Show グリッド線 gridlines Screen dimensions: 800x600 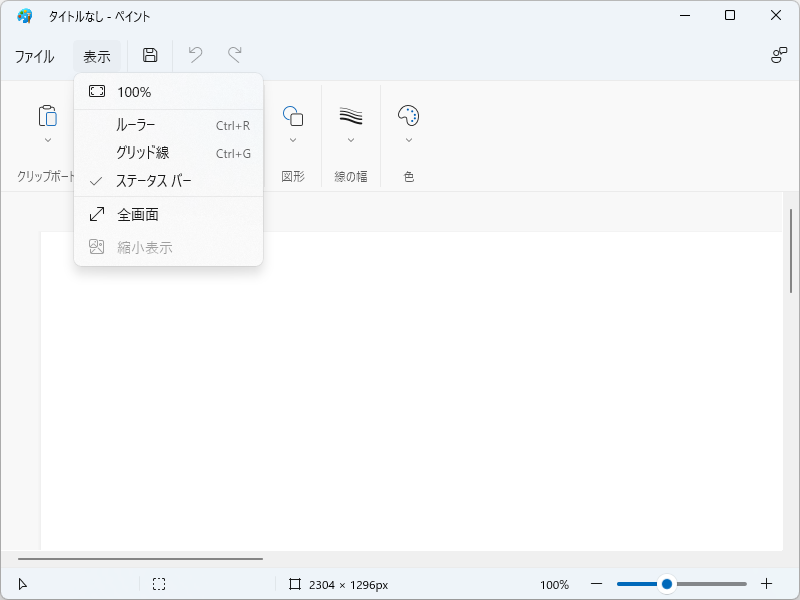(142, 153)
